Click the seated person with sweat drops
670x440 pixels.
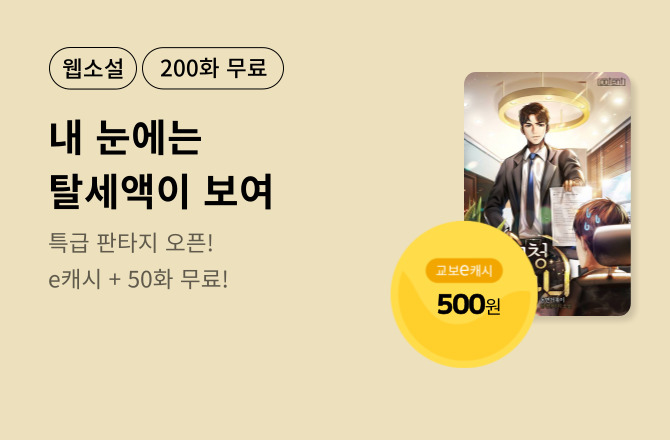600,252
